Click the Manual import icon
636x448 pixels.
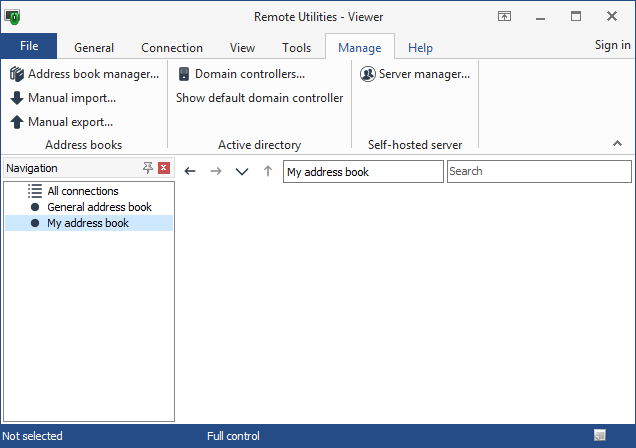coord(17,98)
